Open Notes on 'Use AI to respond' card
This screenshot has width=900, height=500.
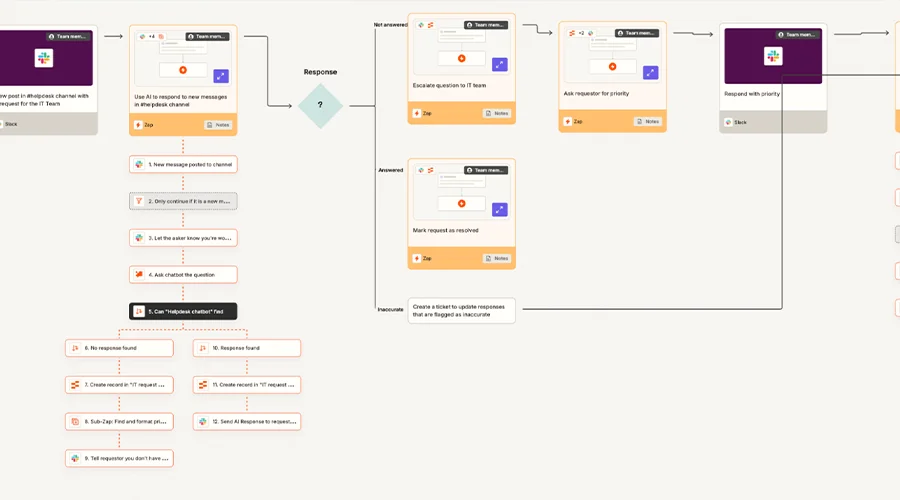219,125
